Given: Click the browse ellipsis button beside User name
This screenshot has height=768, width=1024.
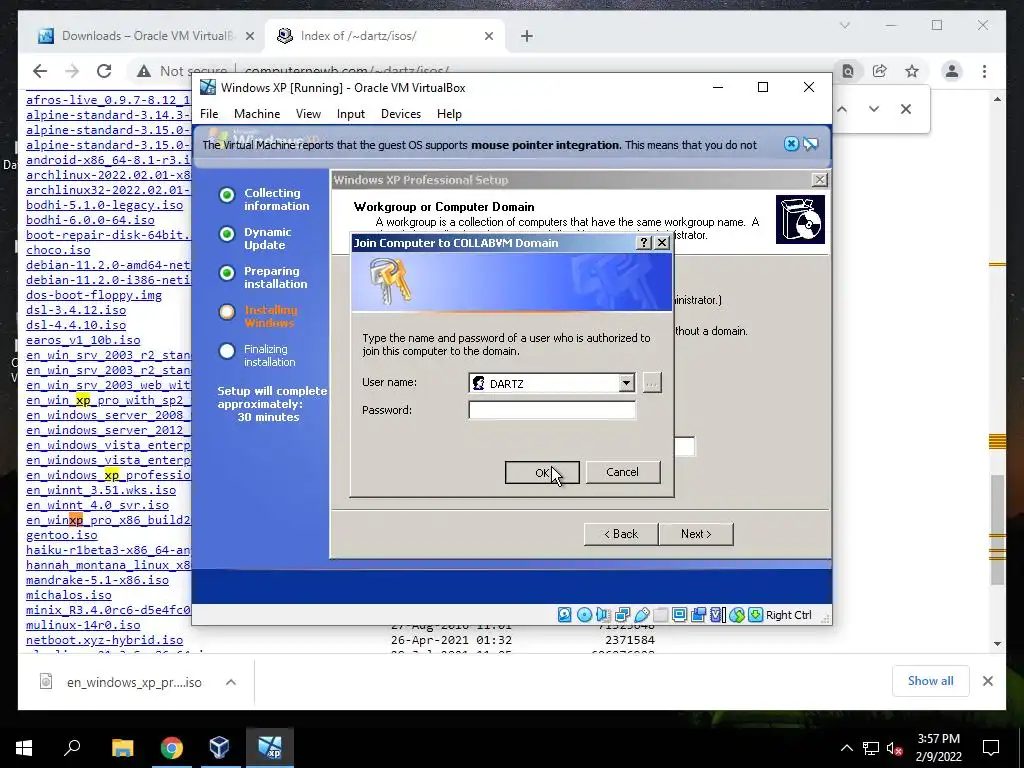Looking at the screenshot, I should (x=651, y=383).
